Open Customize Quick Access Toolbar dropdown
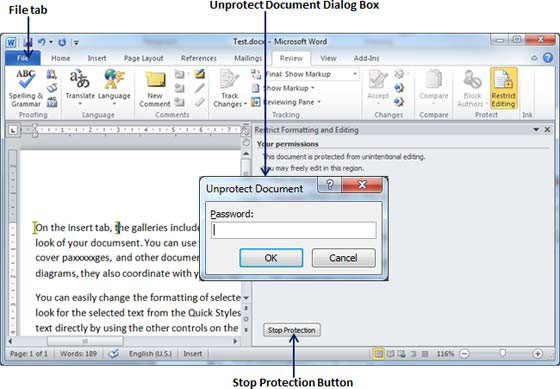This screenshot has height=389, width=560. click(76, 43)
